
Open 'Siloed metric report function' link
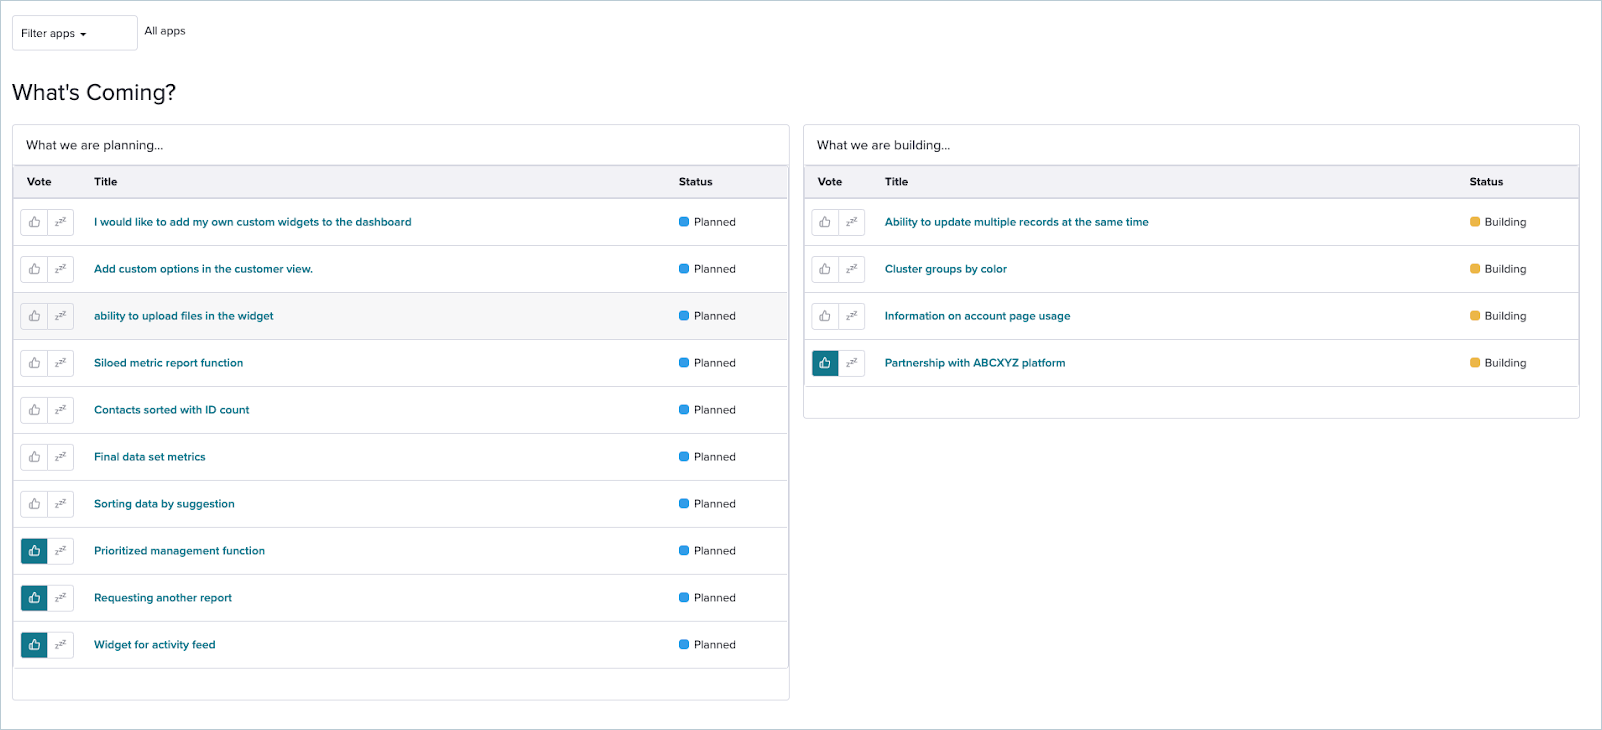pos(168,363)
